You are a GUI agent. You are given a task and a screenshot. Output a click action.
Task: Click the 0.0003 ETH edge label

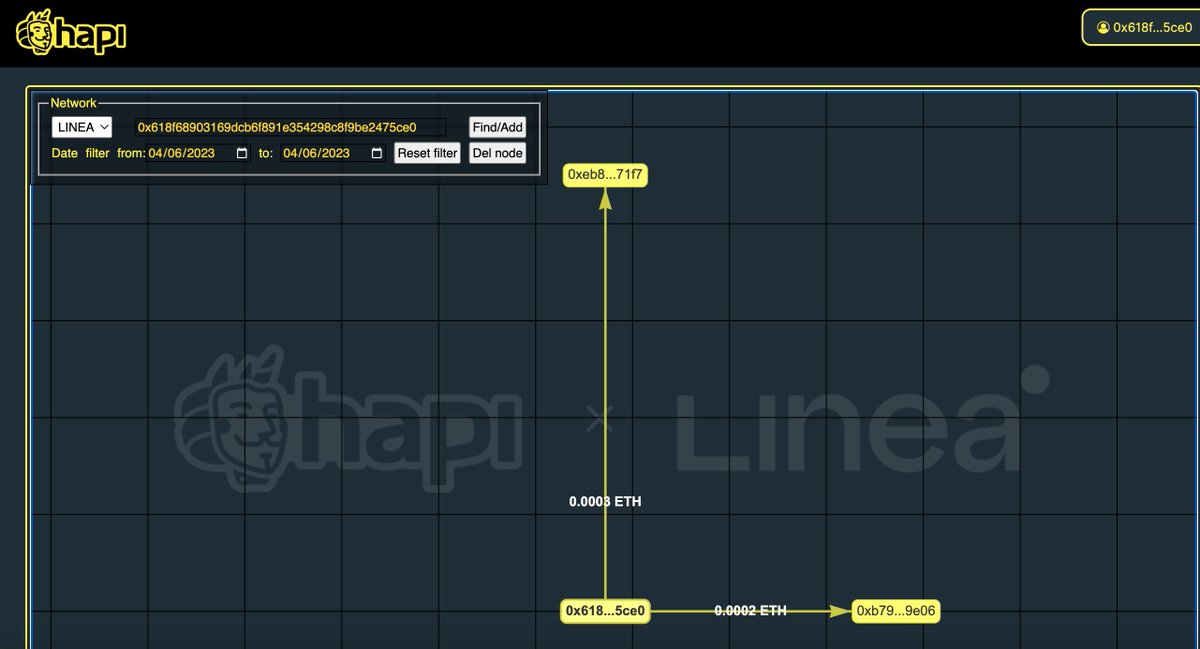pyautogui.click(x=605, y=502)
